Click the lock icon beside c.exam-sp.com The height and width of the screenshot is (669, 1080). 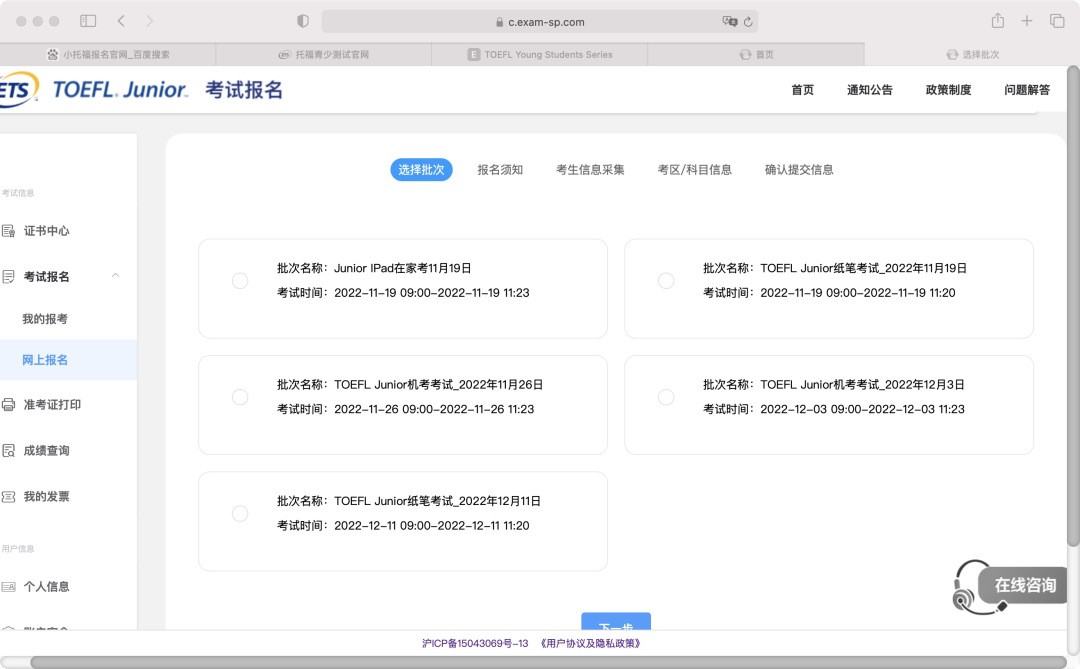coord(499,22)
